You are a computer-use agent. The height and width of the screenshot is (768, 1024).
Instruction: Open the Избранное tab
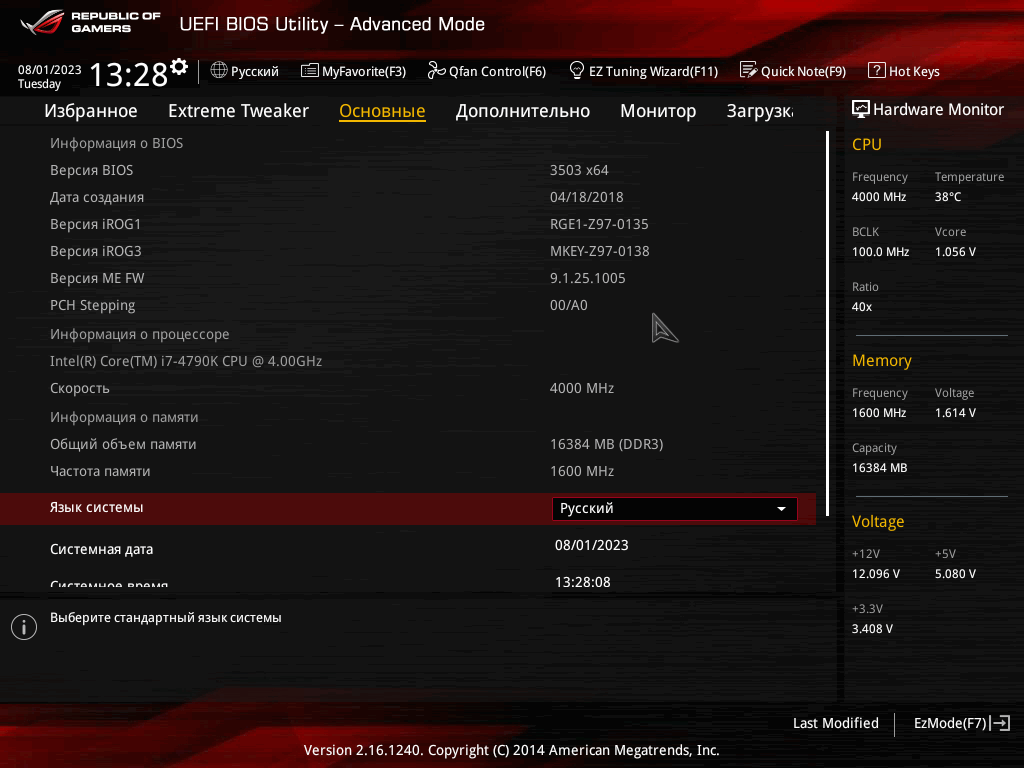point(91,111)
